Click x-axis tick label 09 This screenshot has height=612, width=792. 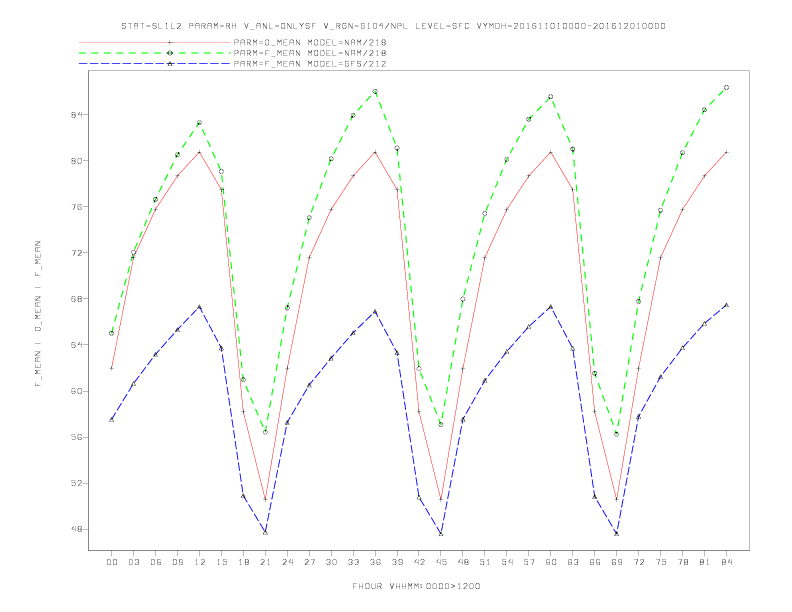[x=177, y=562]
